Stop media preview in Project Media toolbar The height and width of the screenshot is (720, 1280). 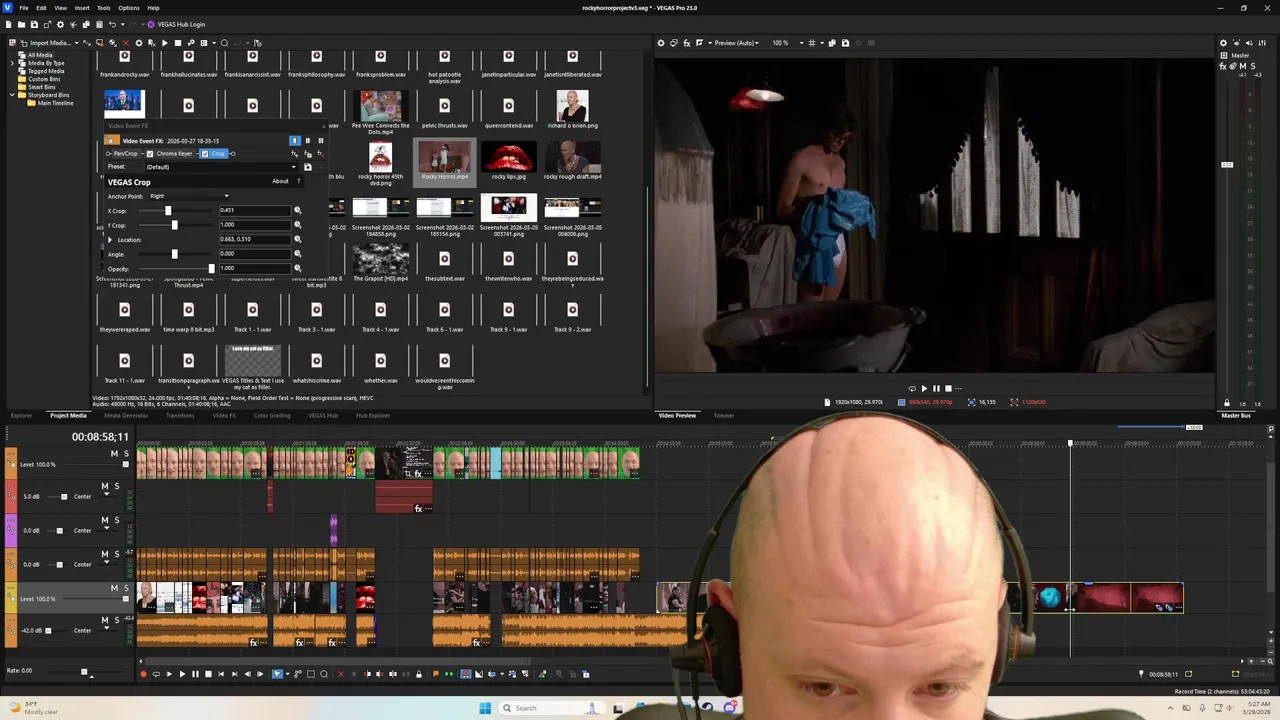coord(178,43)
